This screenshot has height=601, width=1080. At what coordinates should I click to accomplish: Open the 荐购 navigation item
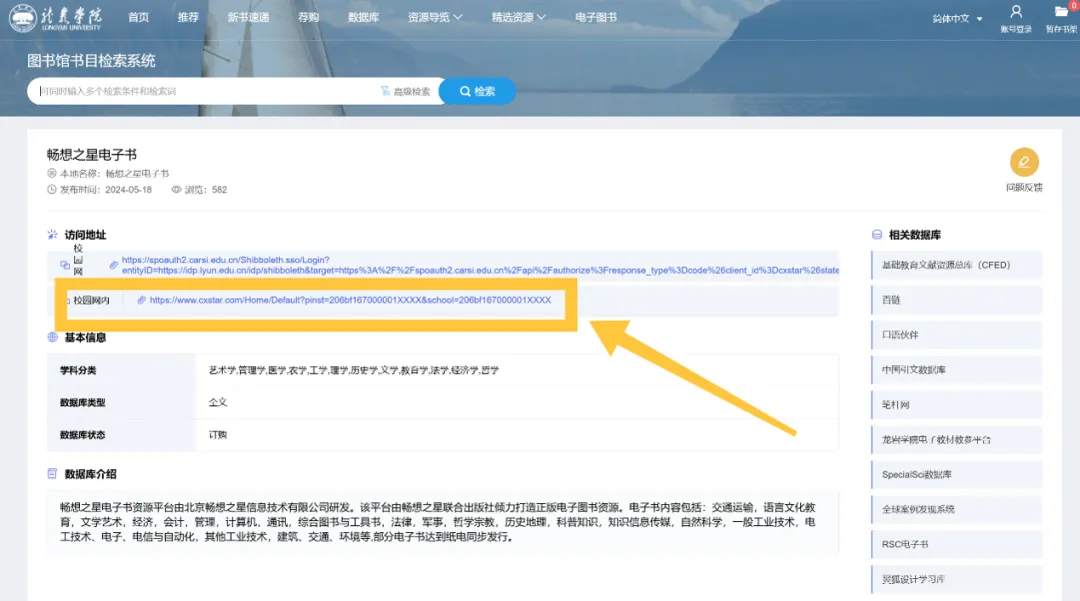[309, 17]
